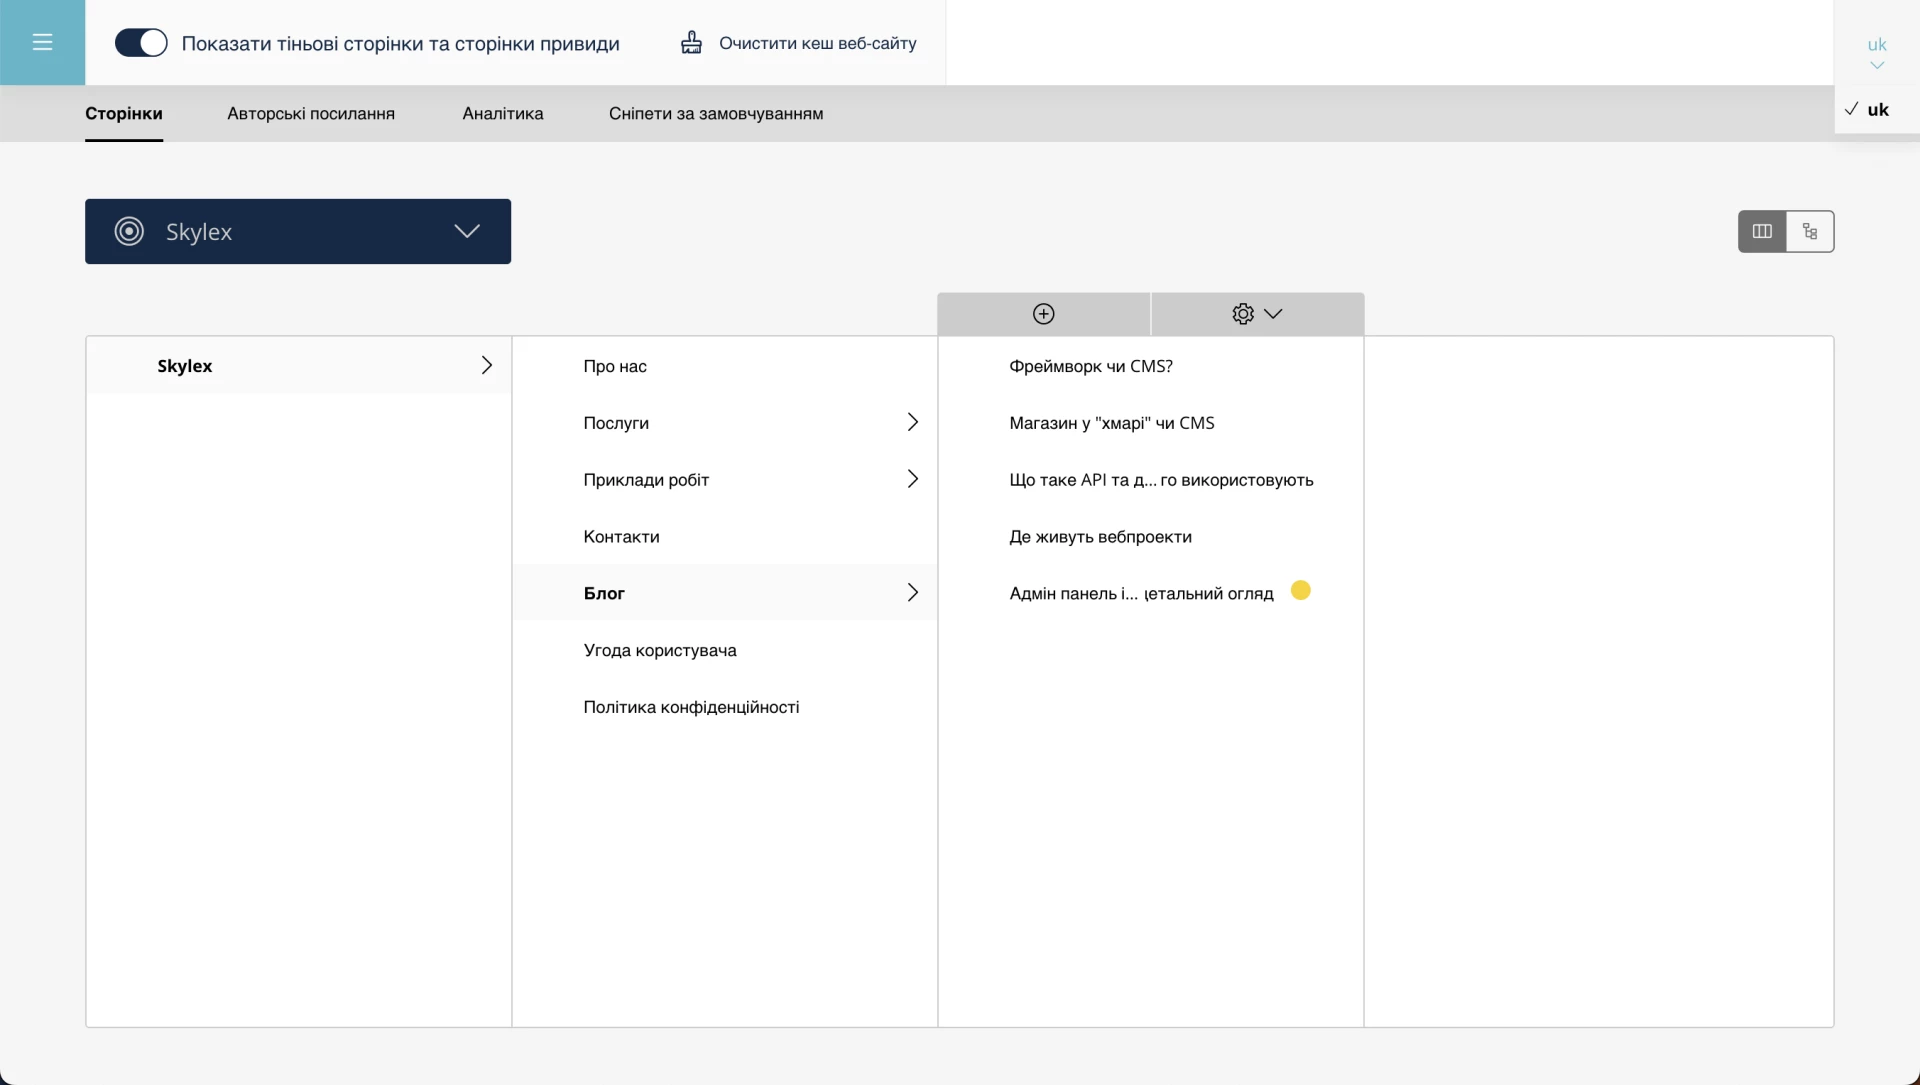Click the add page plus icon
1920x1085 pixels.
[x=1043, y=314]
